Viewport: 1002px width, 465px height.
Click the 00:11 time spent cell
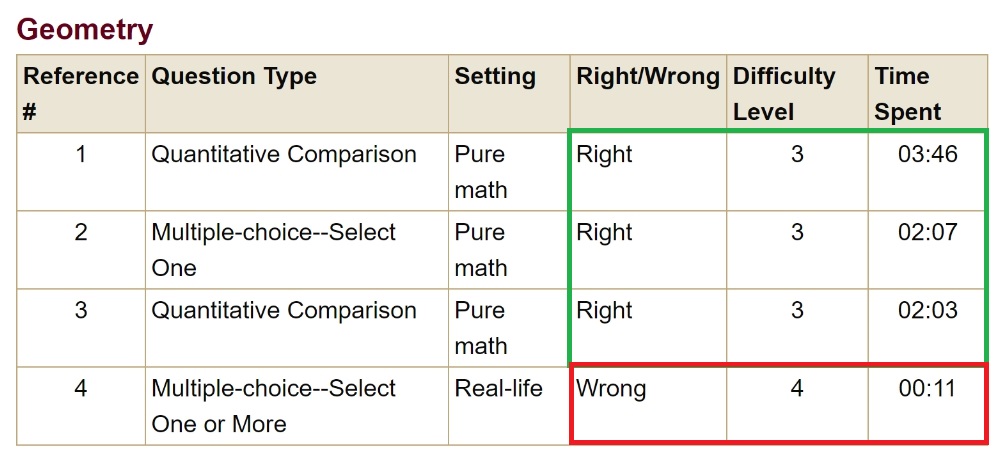pyautogui.click(x=927, y=389)
